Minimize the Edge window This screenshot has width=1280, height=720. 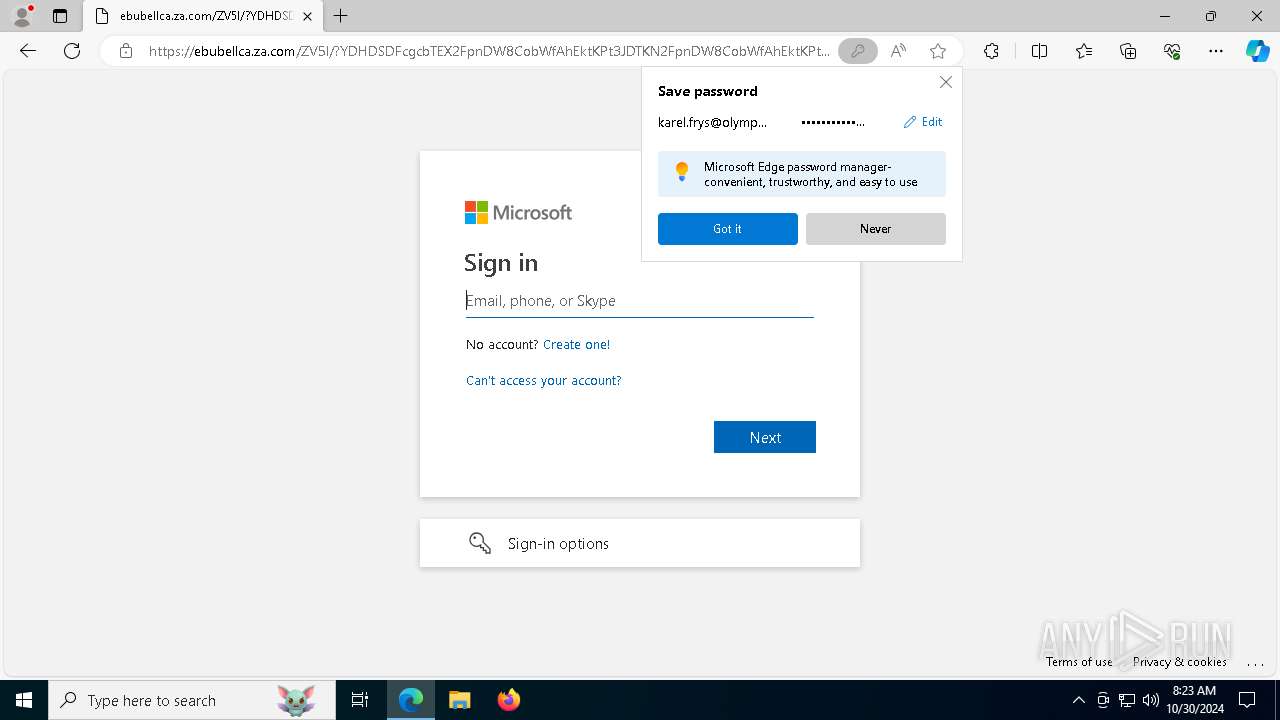point(1165,16)
